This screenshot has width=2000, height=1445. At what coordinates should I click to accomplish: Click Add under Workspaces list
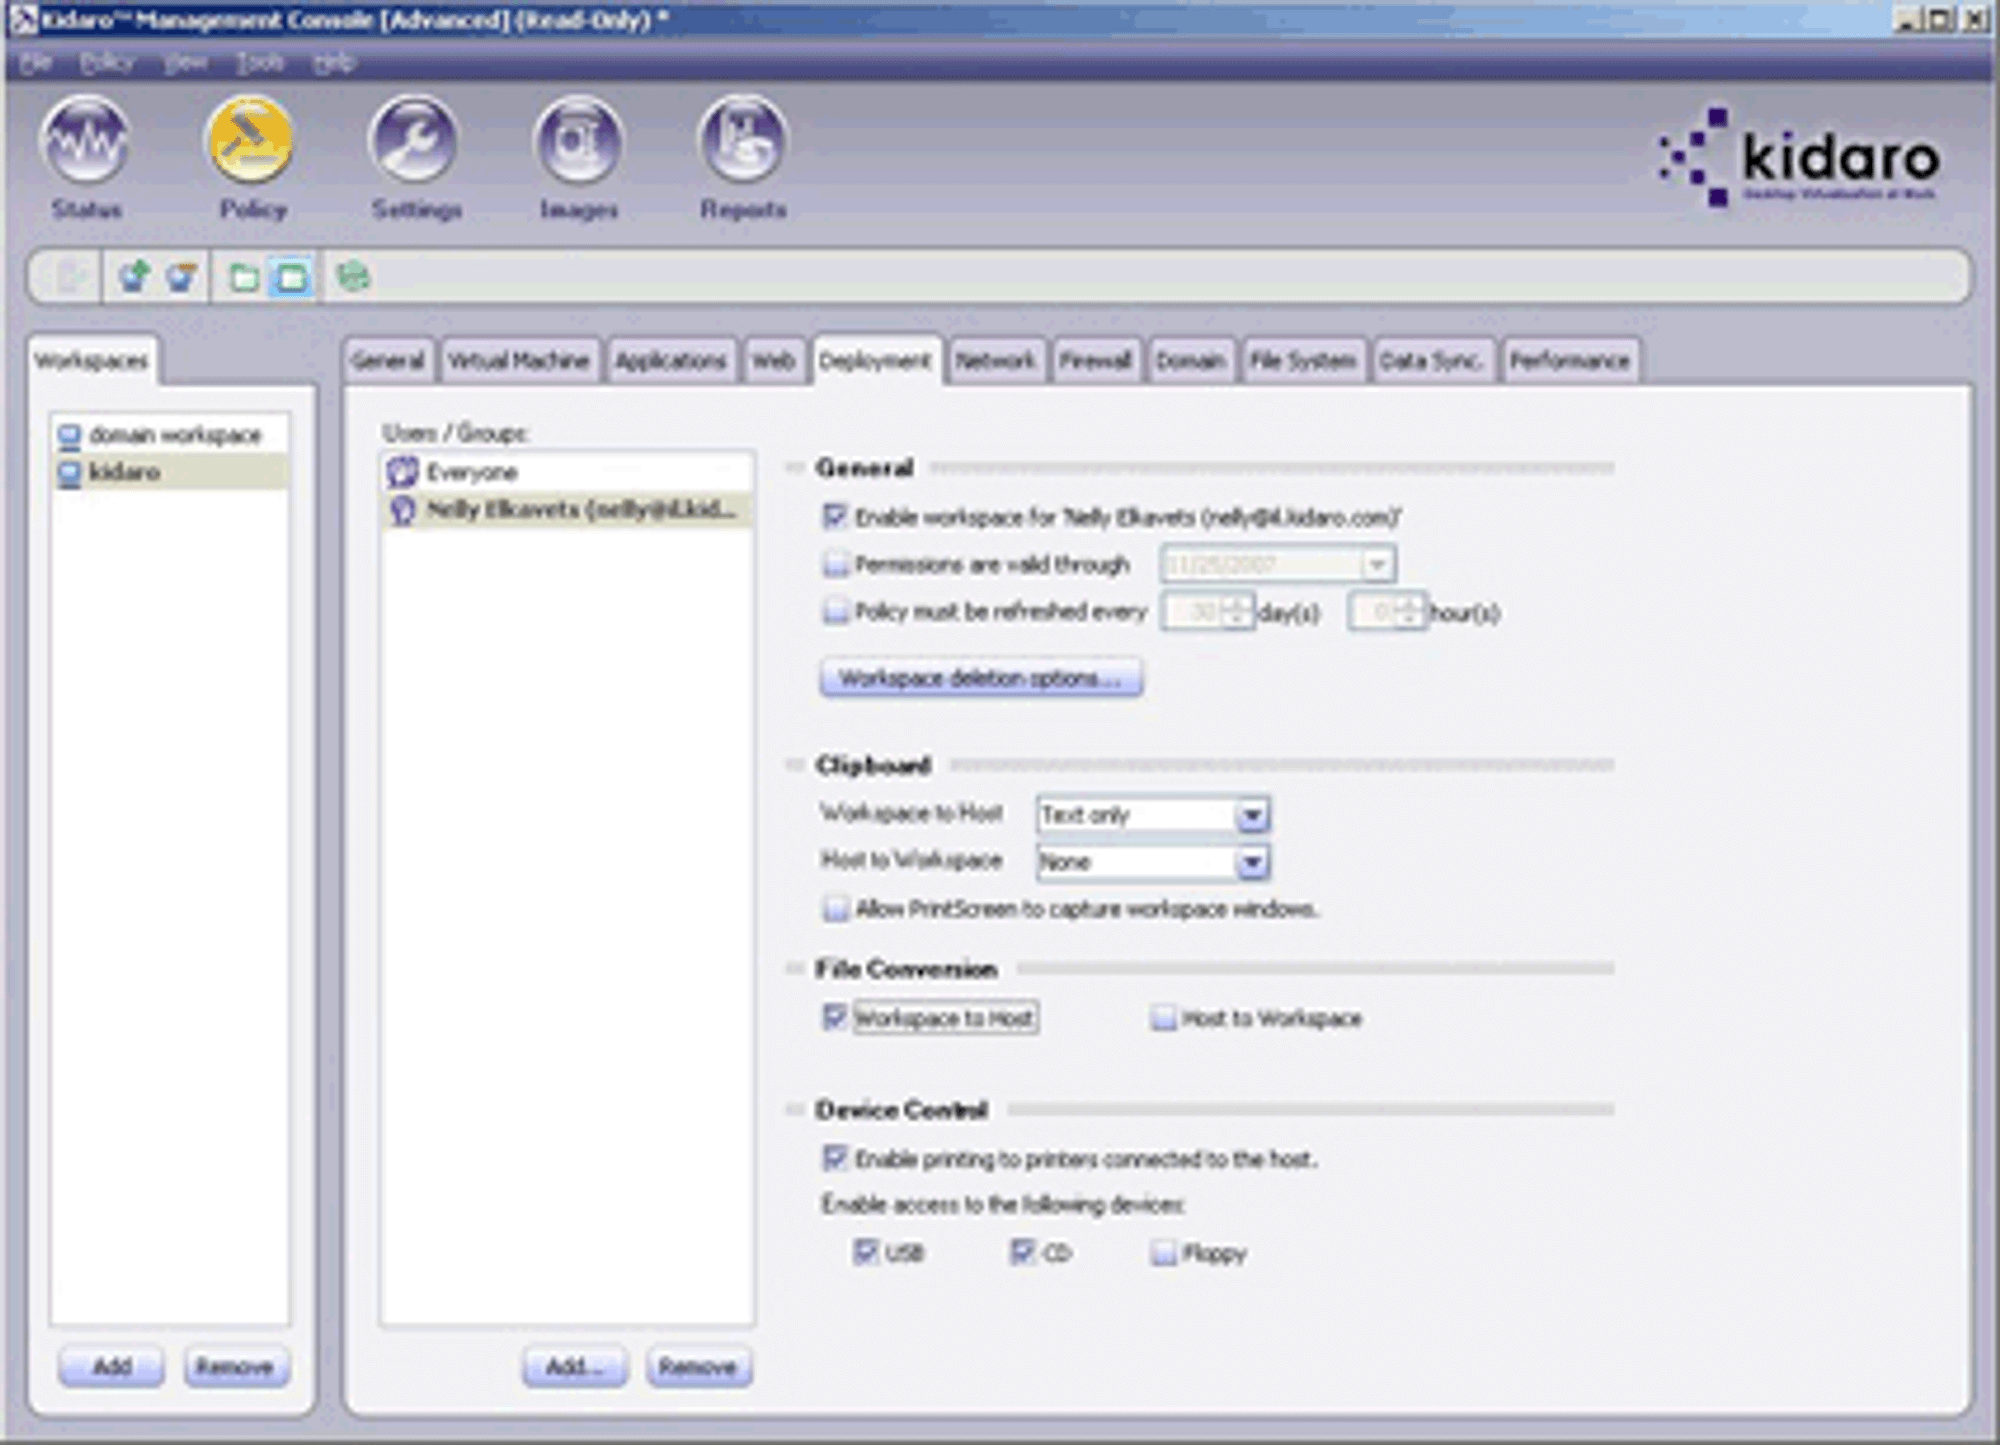[111, 1366]
